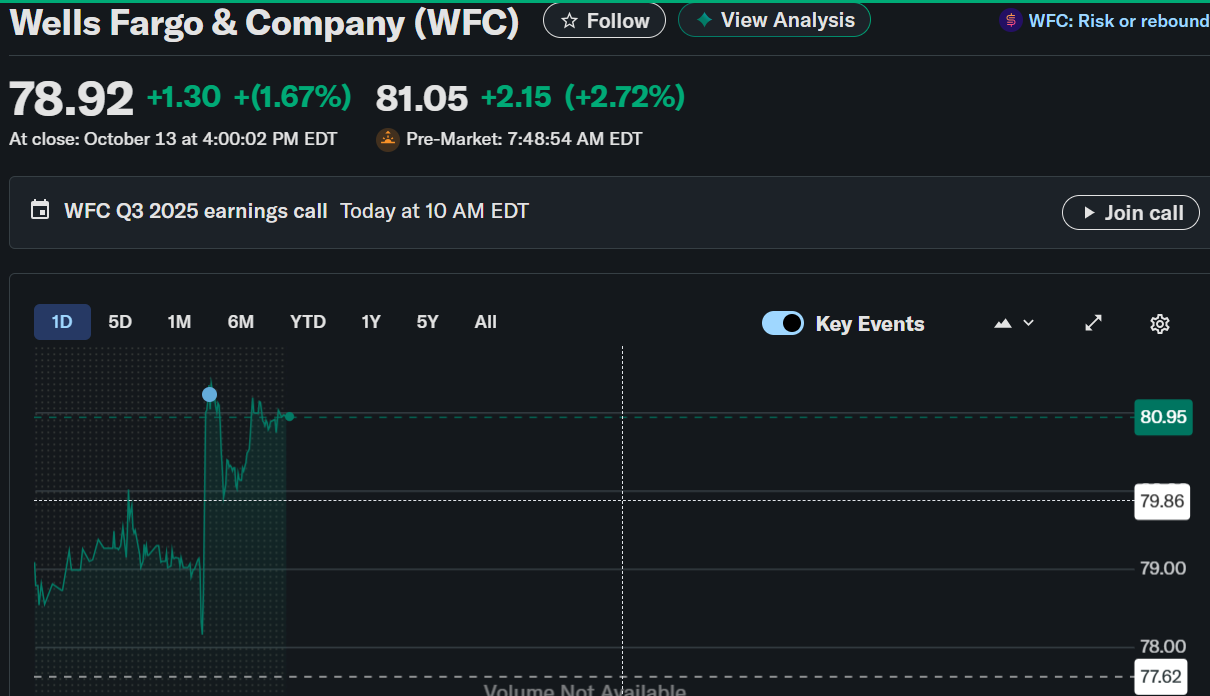Click the calendar icon beside earnings call
This screenshot has width=1210, height=696.
pyautogui.click(x=40, y=211)
